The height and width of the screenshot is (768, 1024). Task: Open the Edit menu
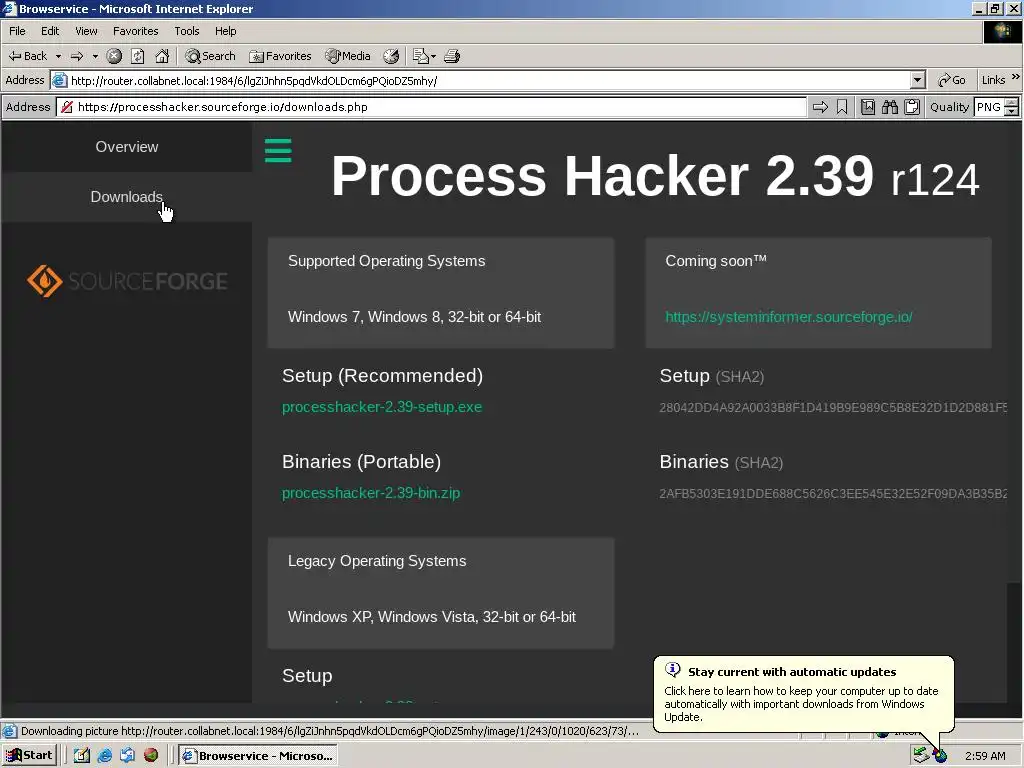[x=50, y=31]
